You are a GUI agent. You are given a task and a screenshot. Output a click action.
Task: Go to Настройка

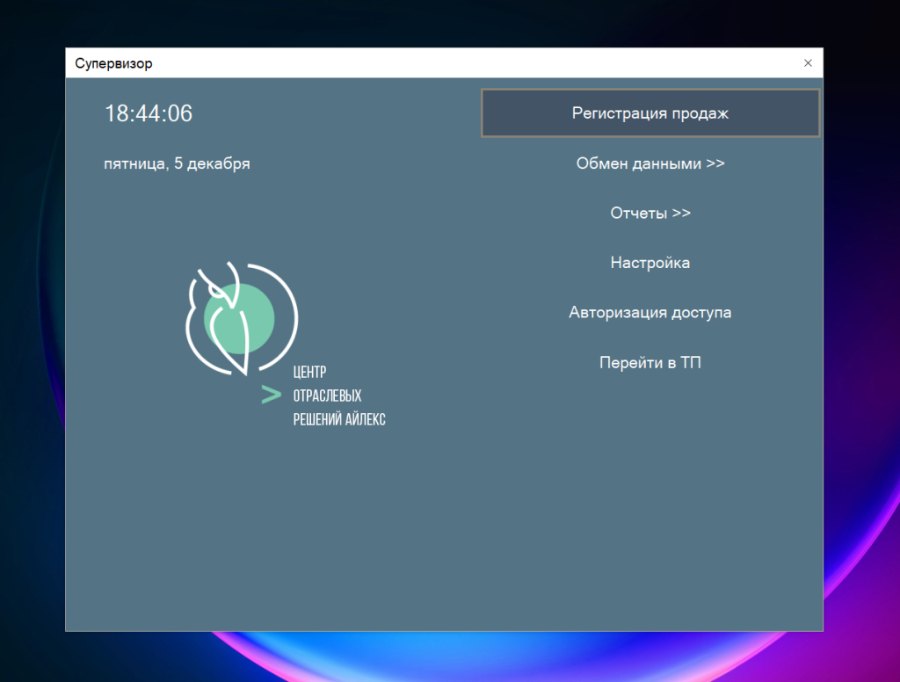[x=650, y=263]
